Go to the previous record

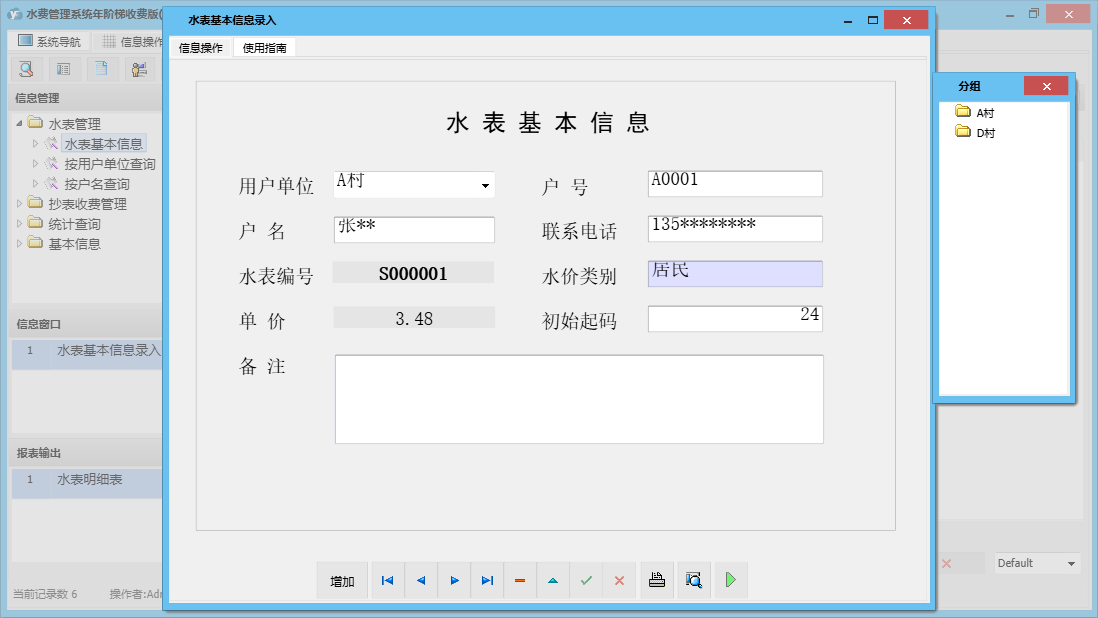coord(421,580)
